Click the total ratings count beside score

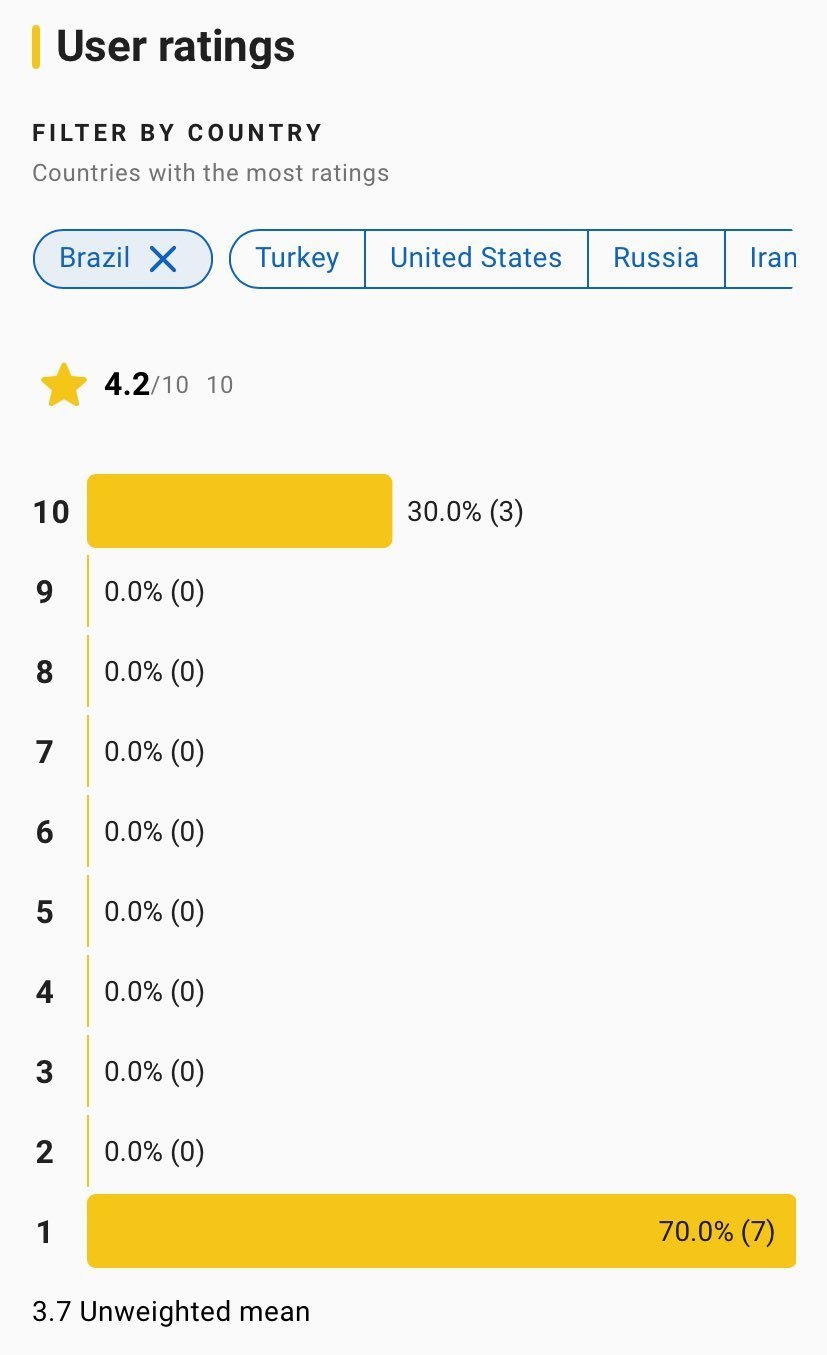(x=220, y=385)
